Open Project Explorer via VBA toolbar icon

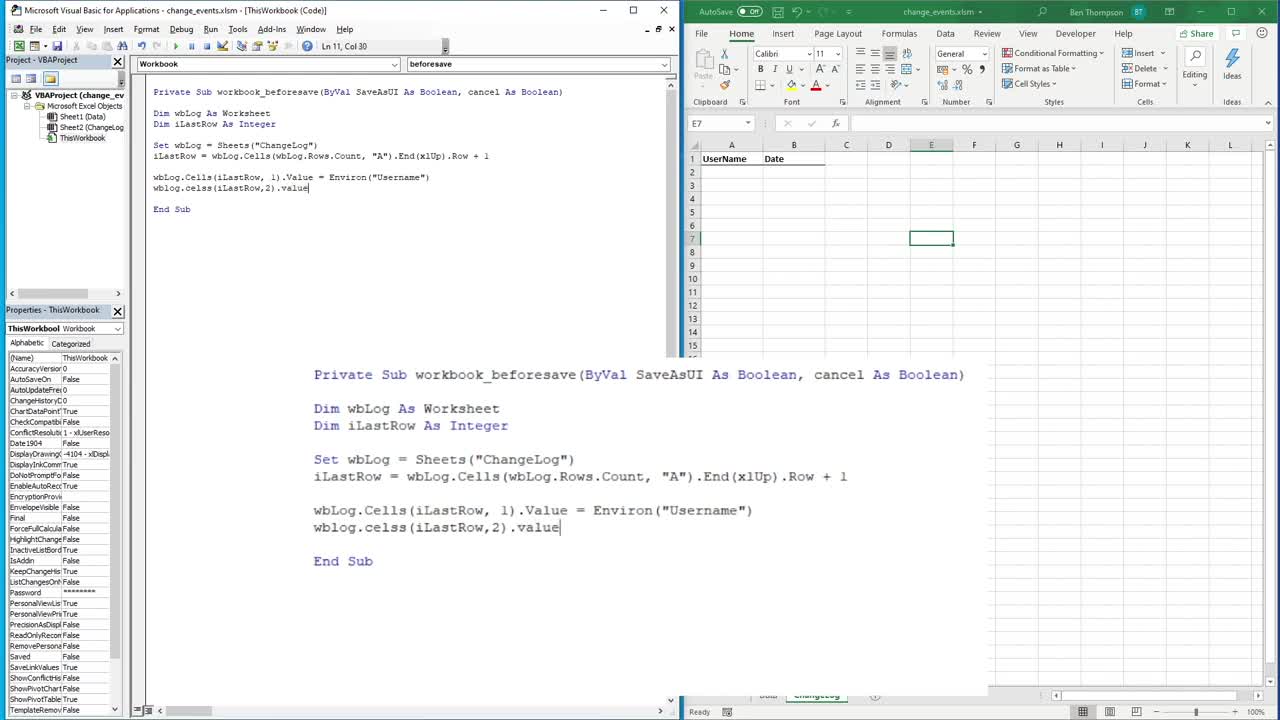pyautogui.click(x=242, y=46)
